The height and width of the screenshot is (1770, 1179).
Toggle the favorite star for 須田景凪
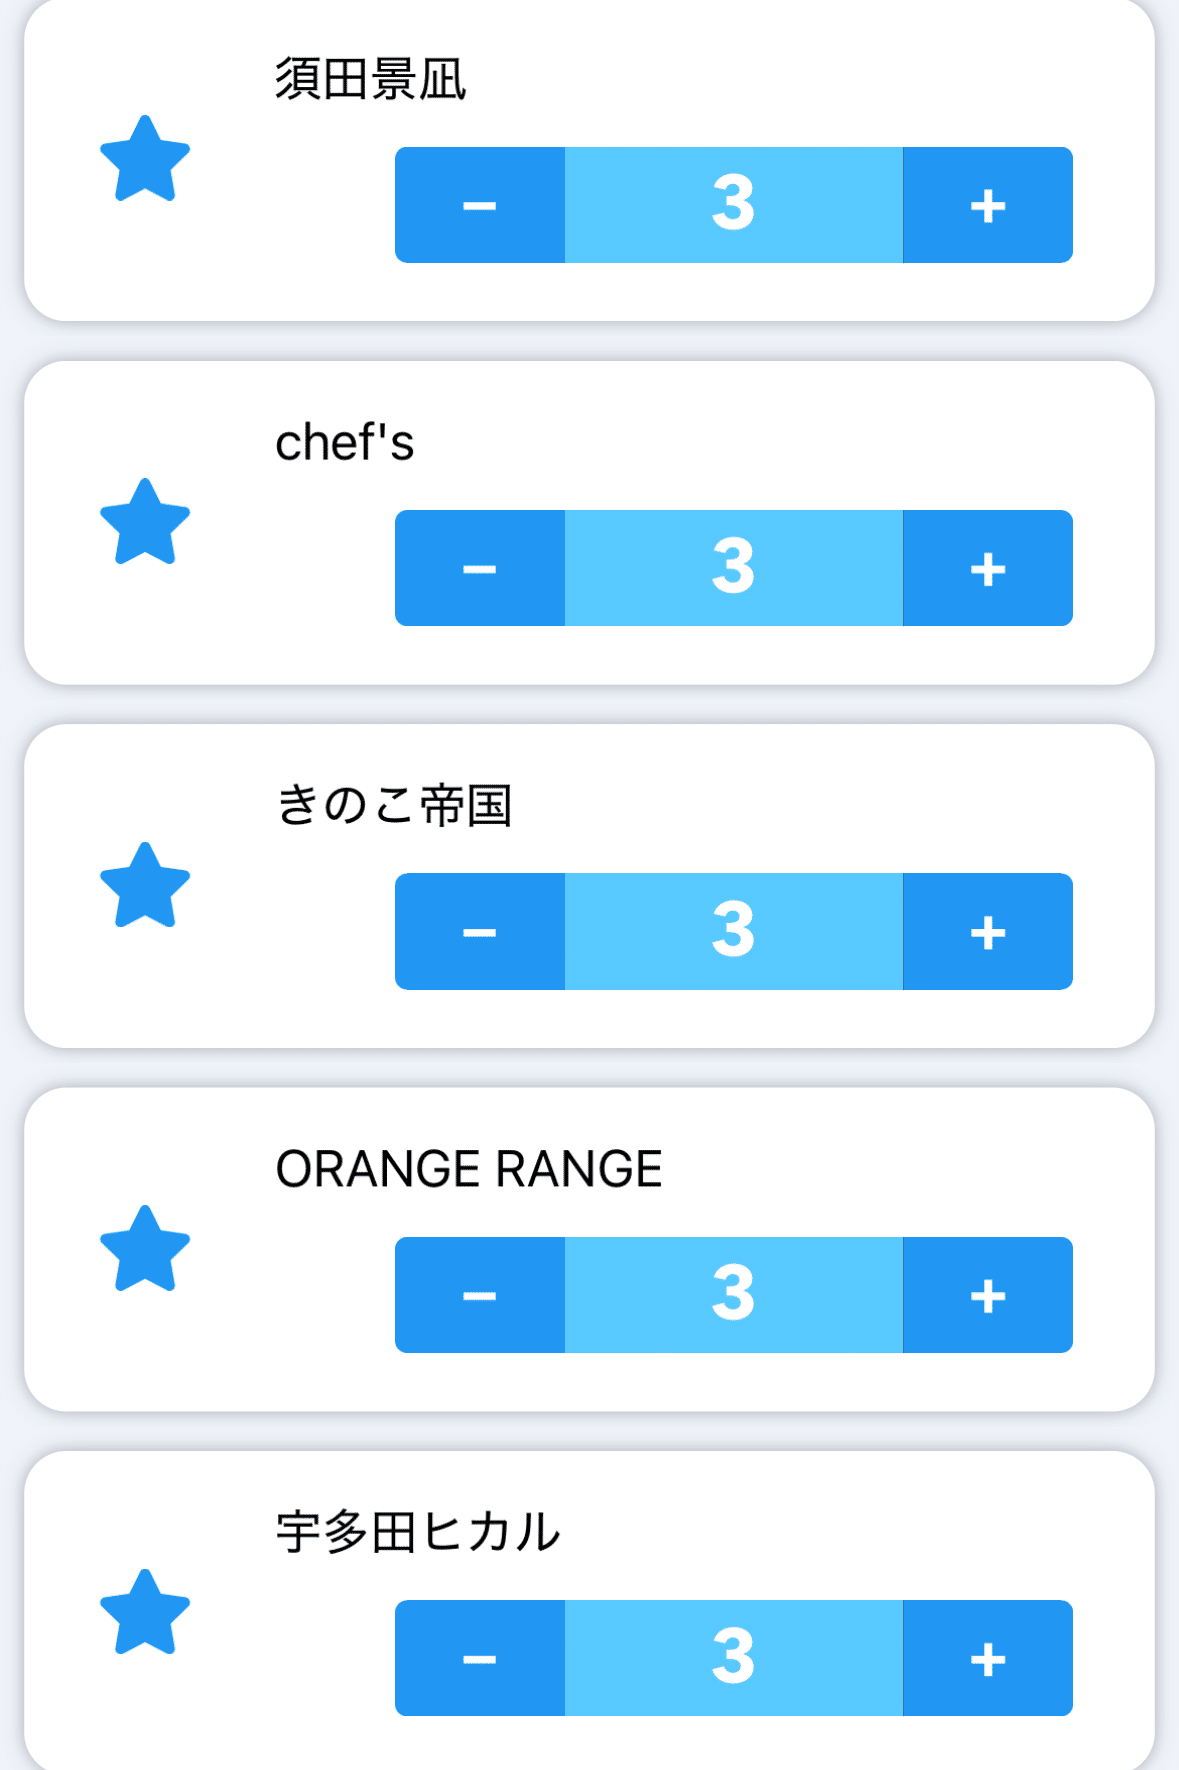coord(145,160)
